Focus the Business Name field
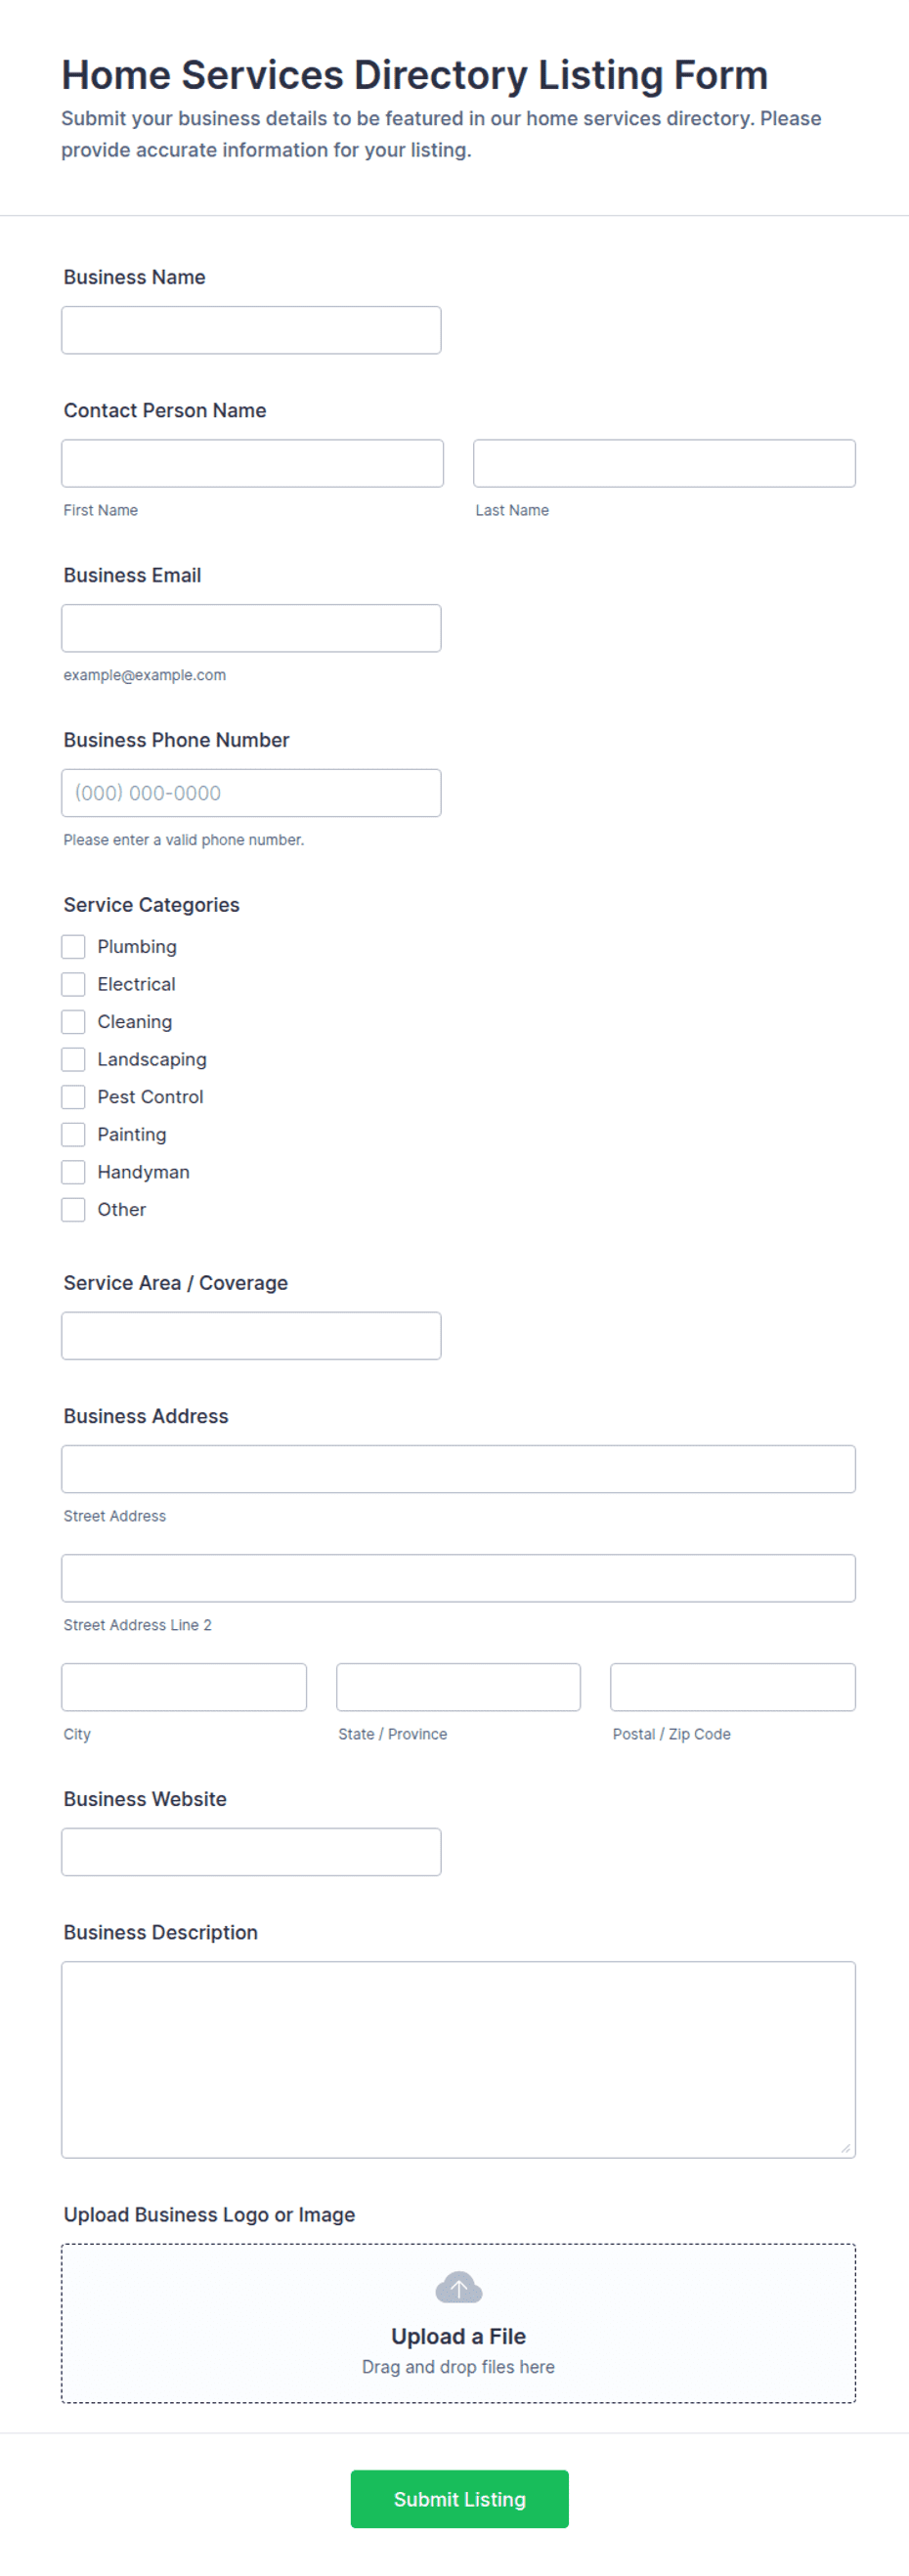Image resolution: width=909 pixels, height=2576 pixels. 251,330
